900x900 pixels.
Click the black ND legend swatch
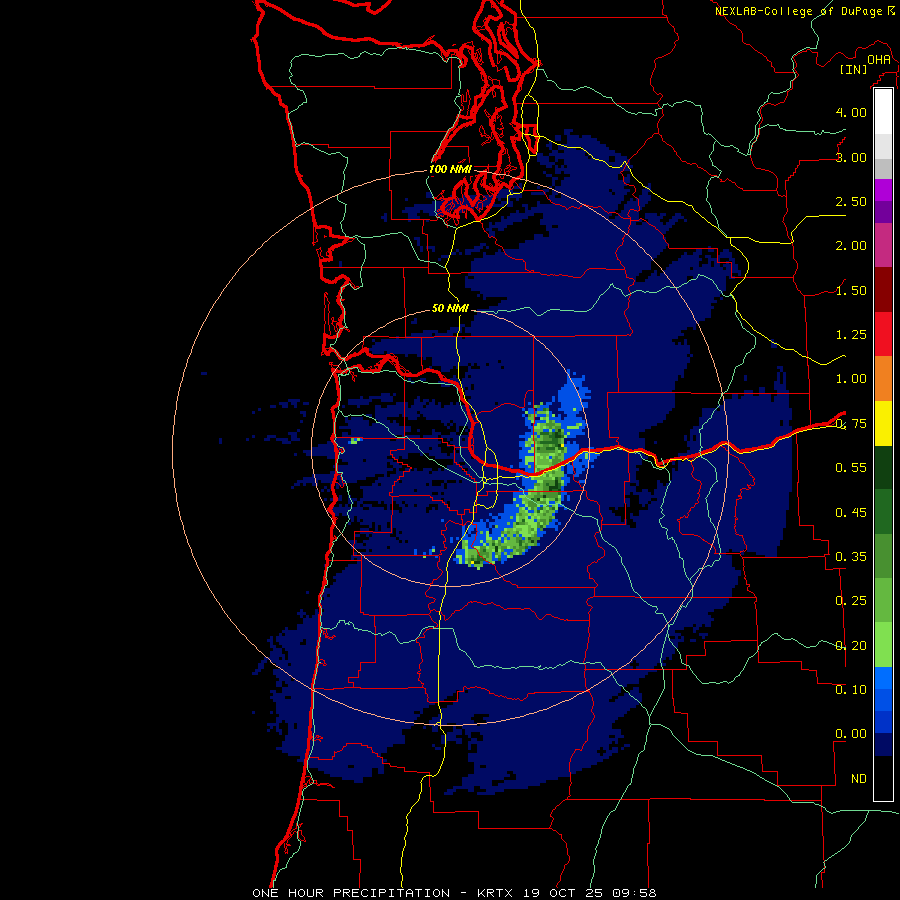[x=883, y=778]
